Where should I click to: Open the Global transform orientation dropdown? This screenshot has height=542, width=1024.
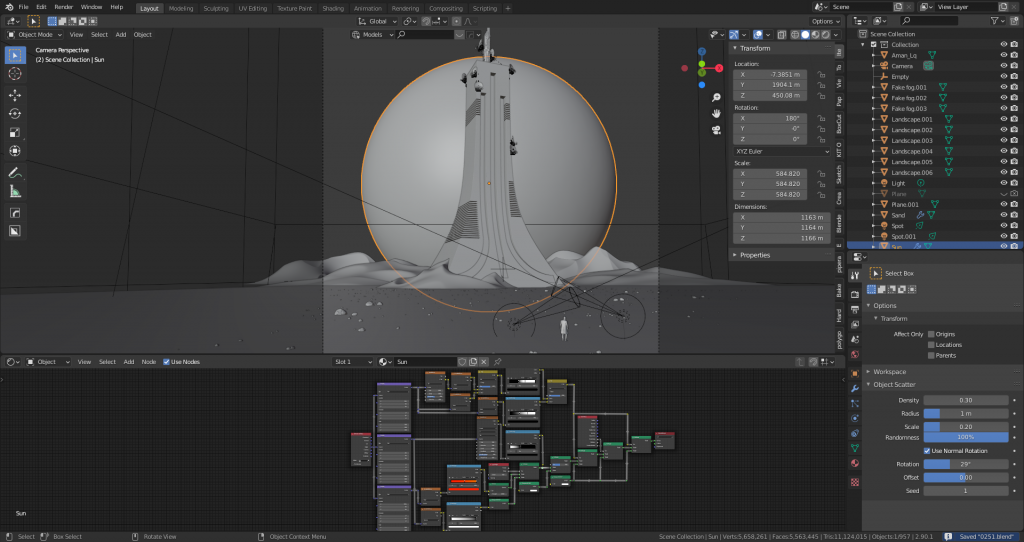[x=377, y=21]
